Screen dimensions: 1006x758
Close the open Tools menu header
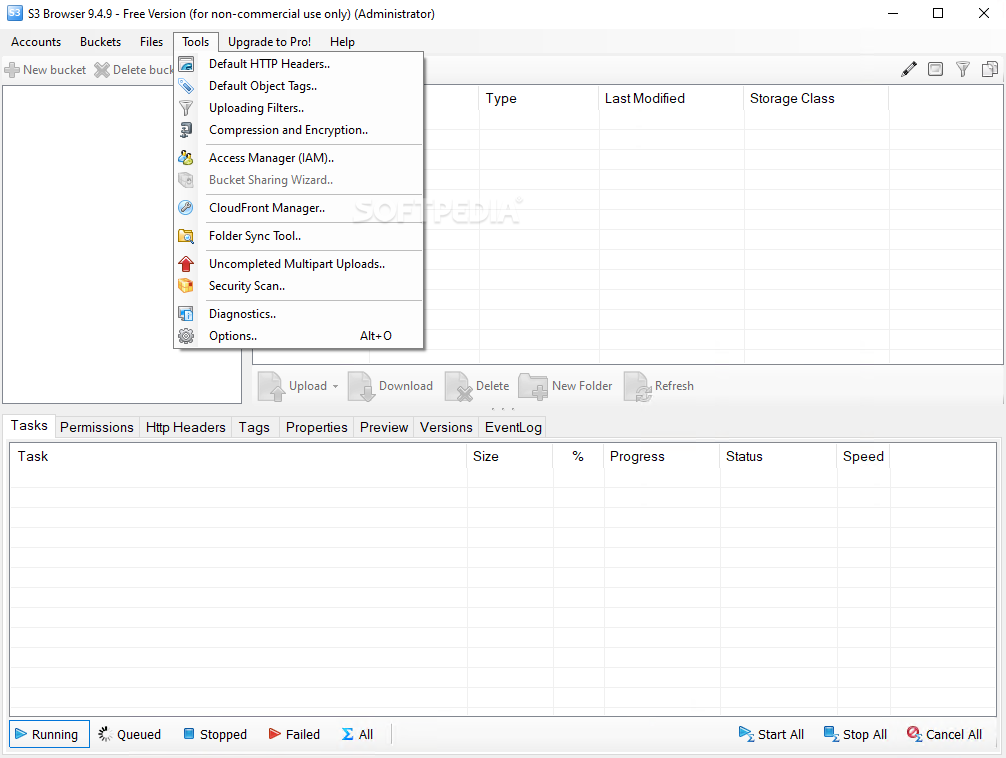point(196,42)
